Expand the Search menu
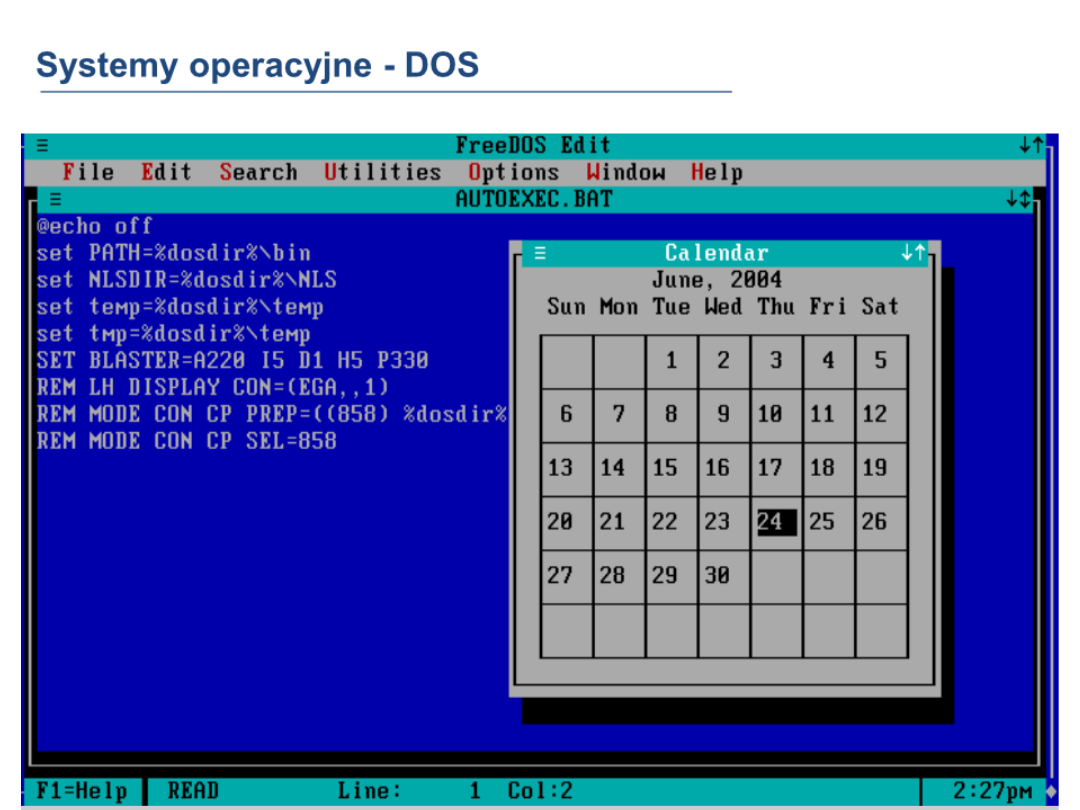Viewport: 1080px width, 810px height. tap(258, 173)
